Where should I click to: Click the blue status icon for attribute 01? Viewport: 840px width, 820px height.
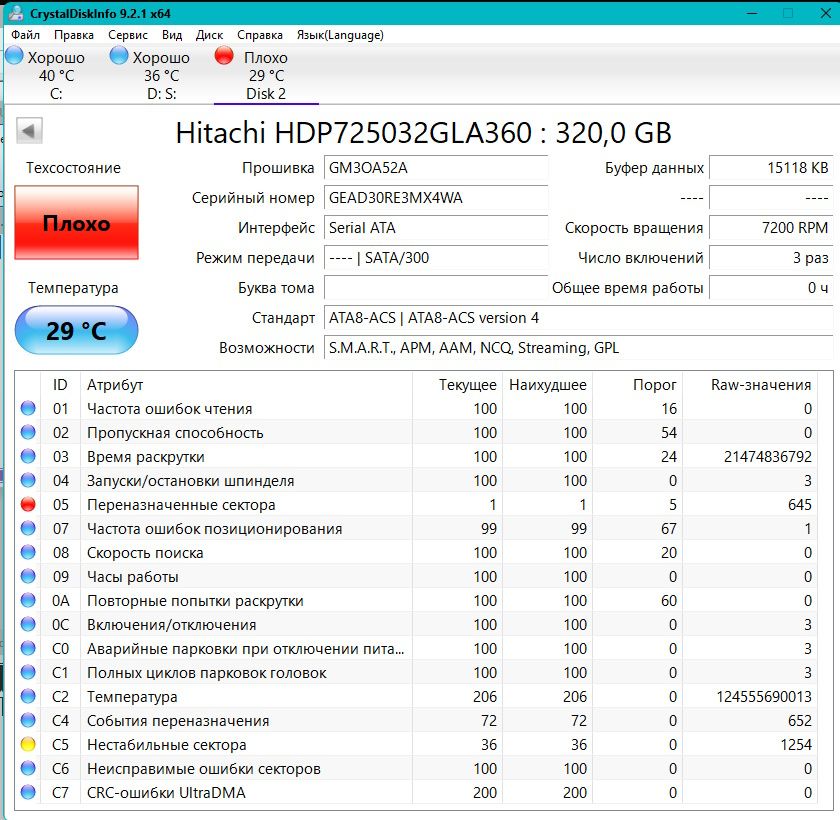[28, 408]
